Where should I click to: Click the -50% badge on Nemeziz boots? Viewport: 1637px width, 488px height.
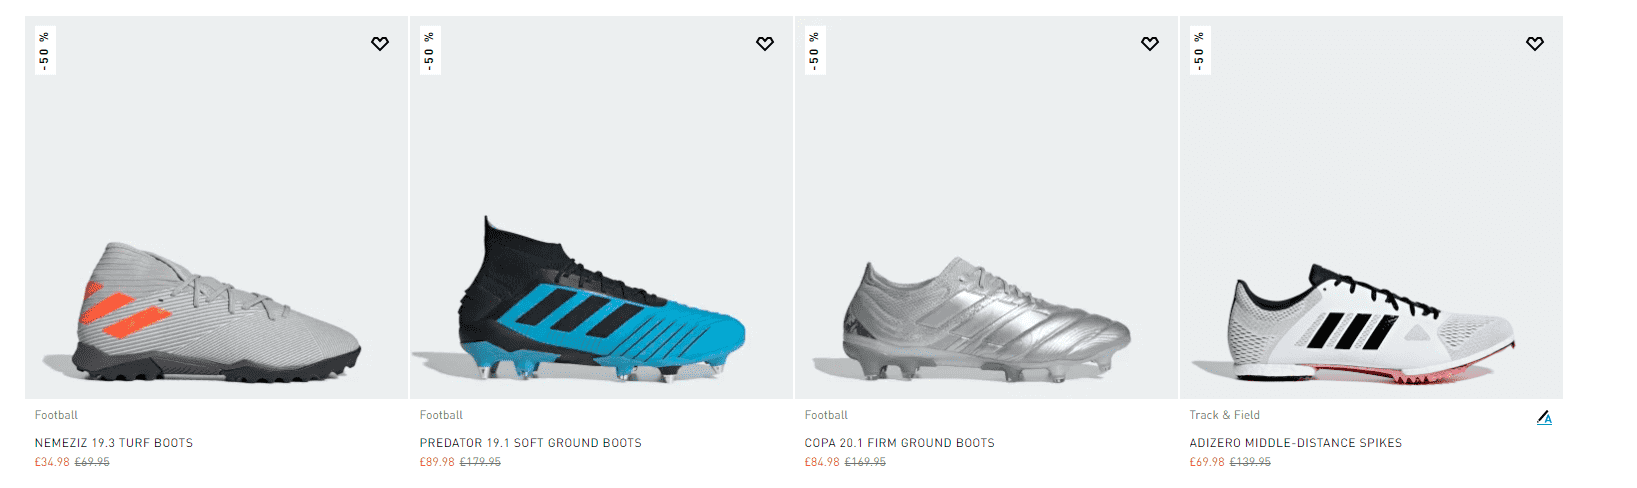(45, 50)
